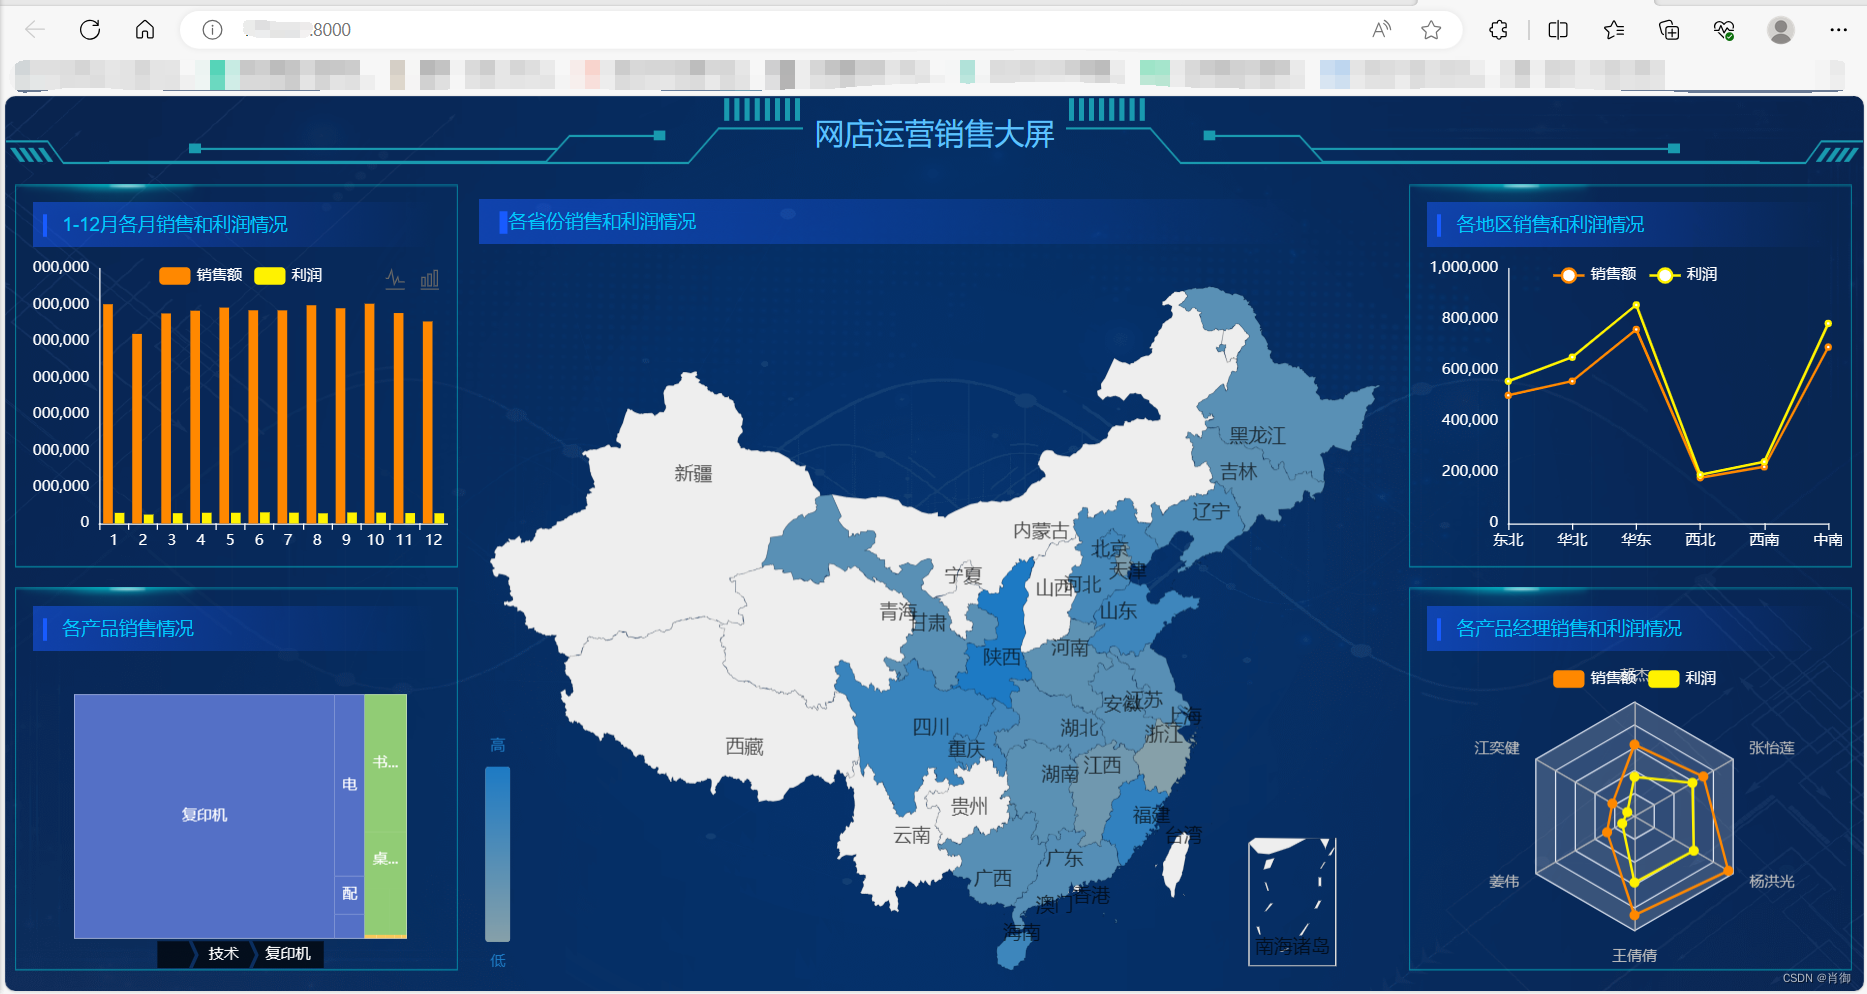Click 复印机 in the treemap breadcrumb
Screen dimensions: 1867x994
(x=288, y=954)
